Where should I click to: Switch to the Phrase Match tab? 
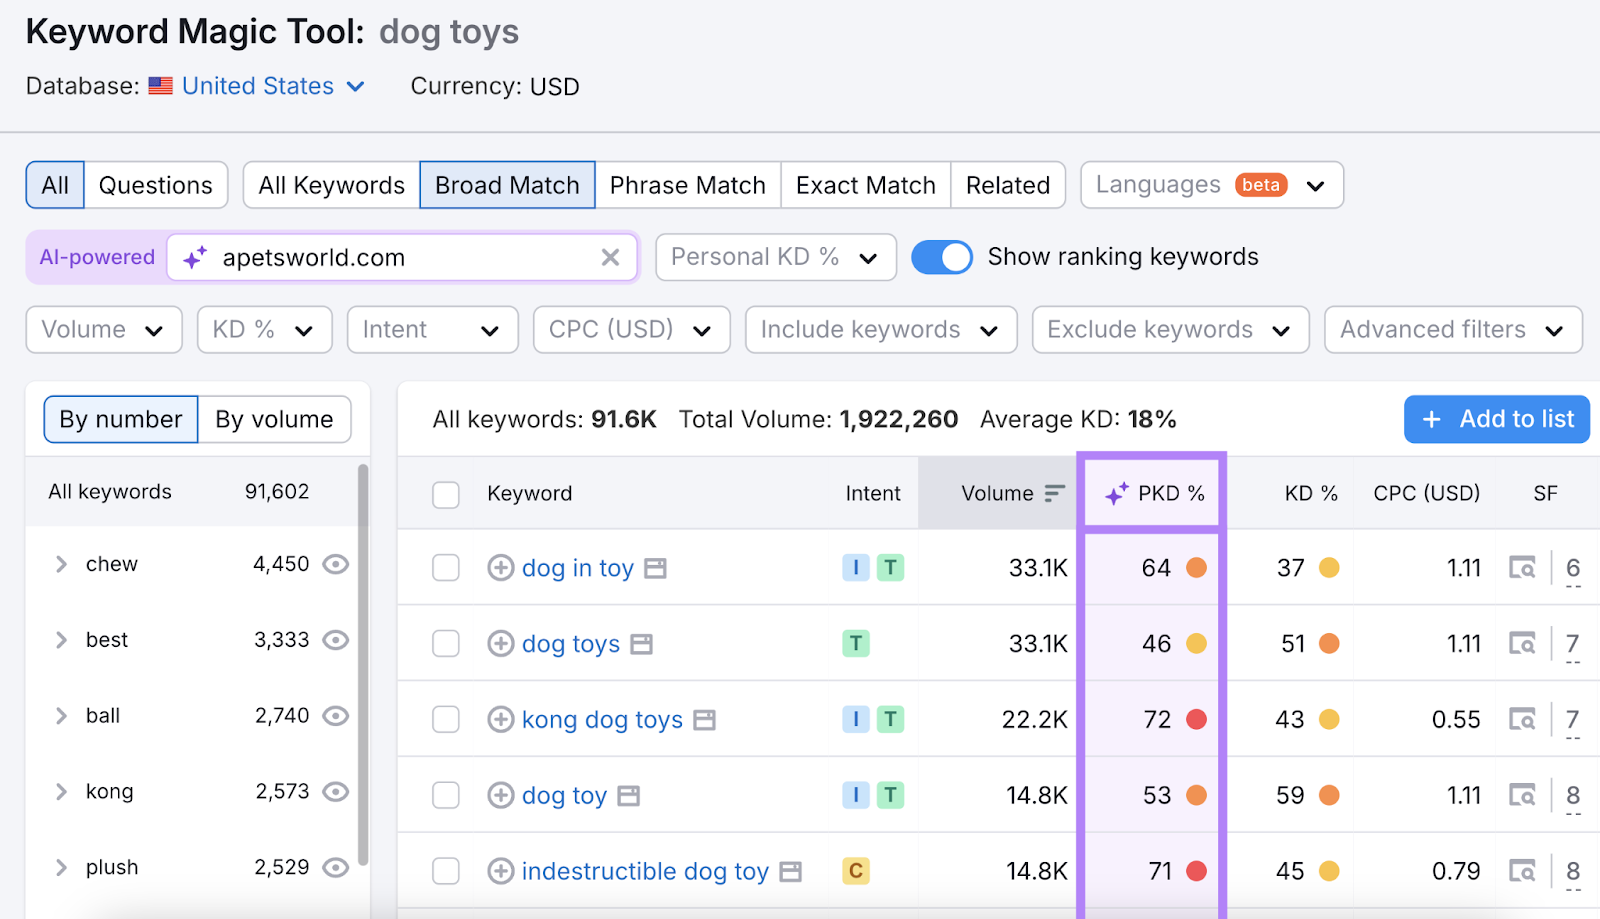click(687, 185)
